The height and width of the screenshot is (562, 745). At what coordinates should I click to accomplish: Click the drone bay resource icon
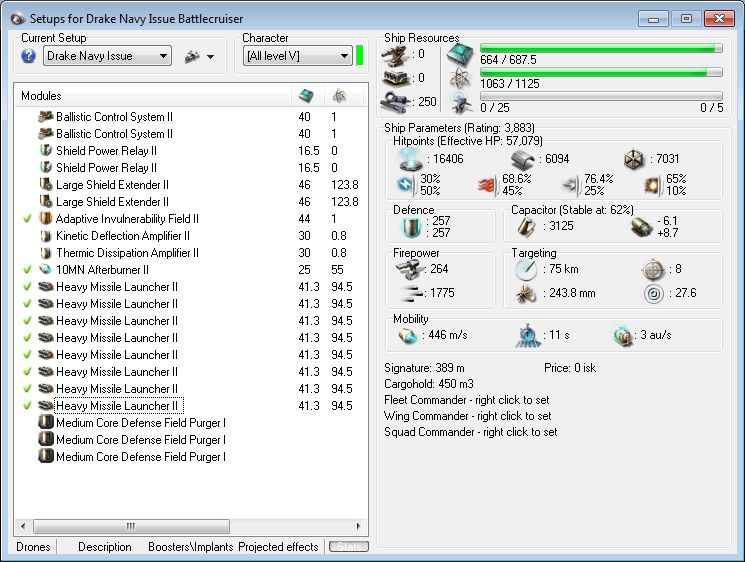coord(461,104)
